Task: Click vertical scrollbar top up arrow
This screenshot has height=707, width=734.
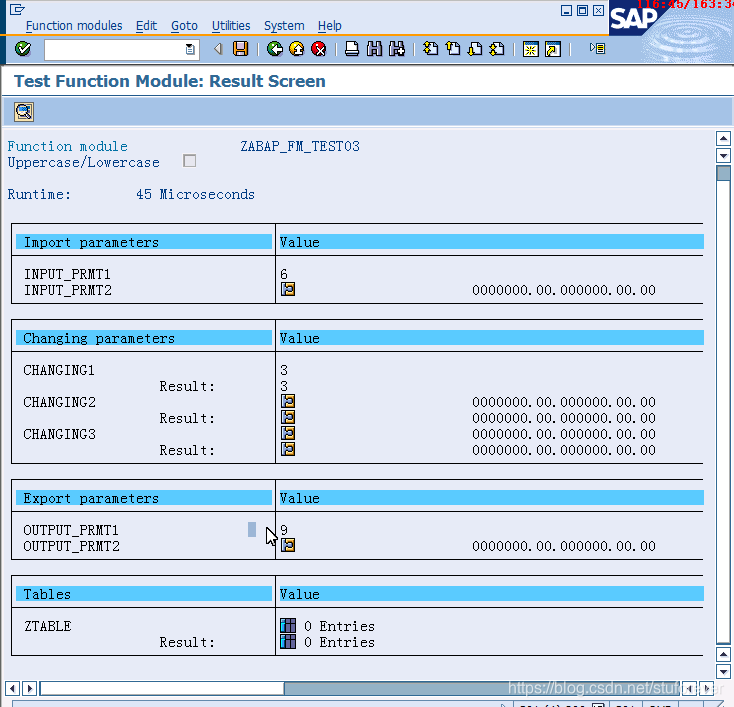Action: [723, 138]
